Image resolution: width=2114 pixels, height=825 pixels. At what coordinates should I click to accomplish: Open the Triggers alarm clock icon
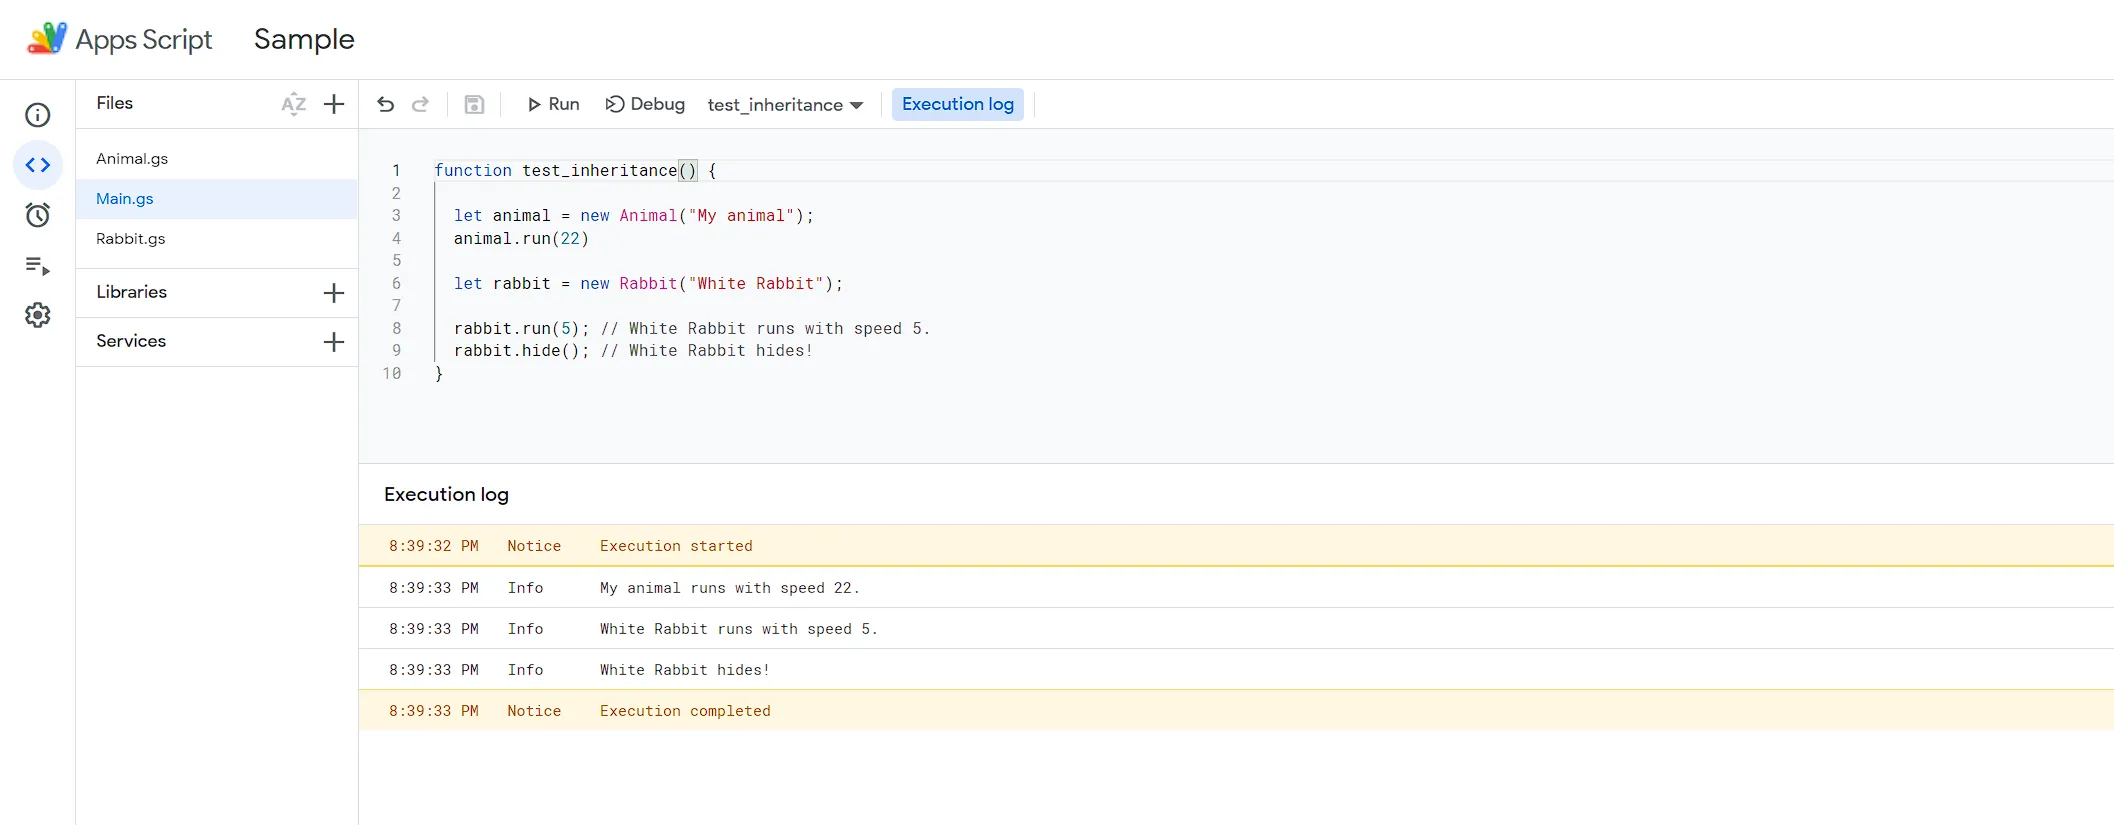click(38, 215)
